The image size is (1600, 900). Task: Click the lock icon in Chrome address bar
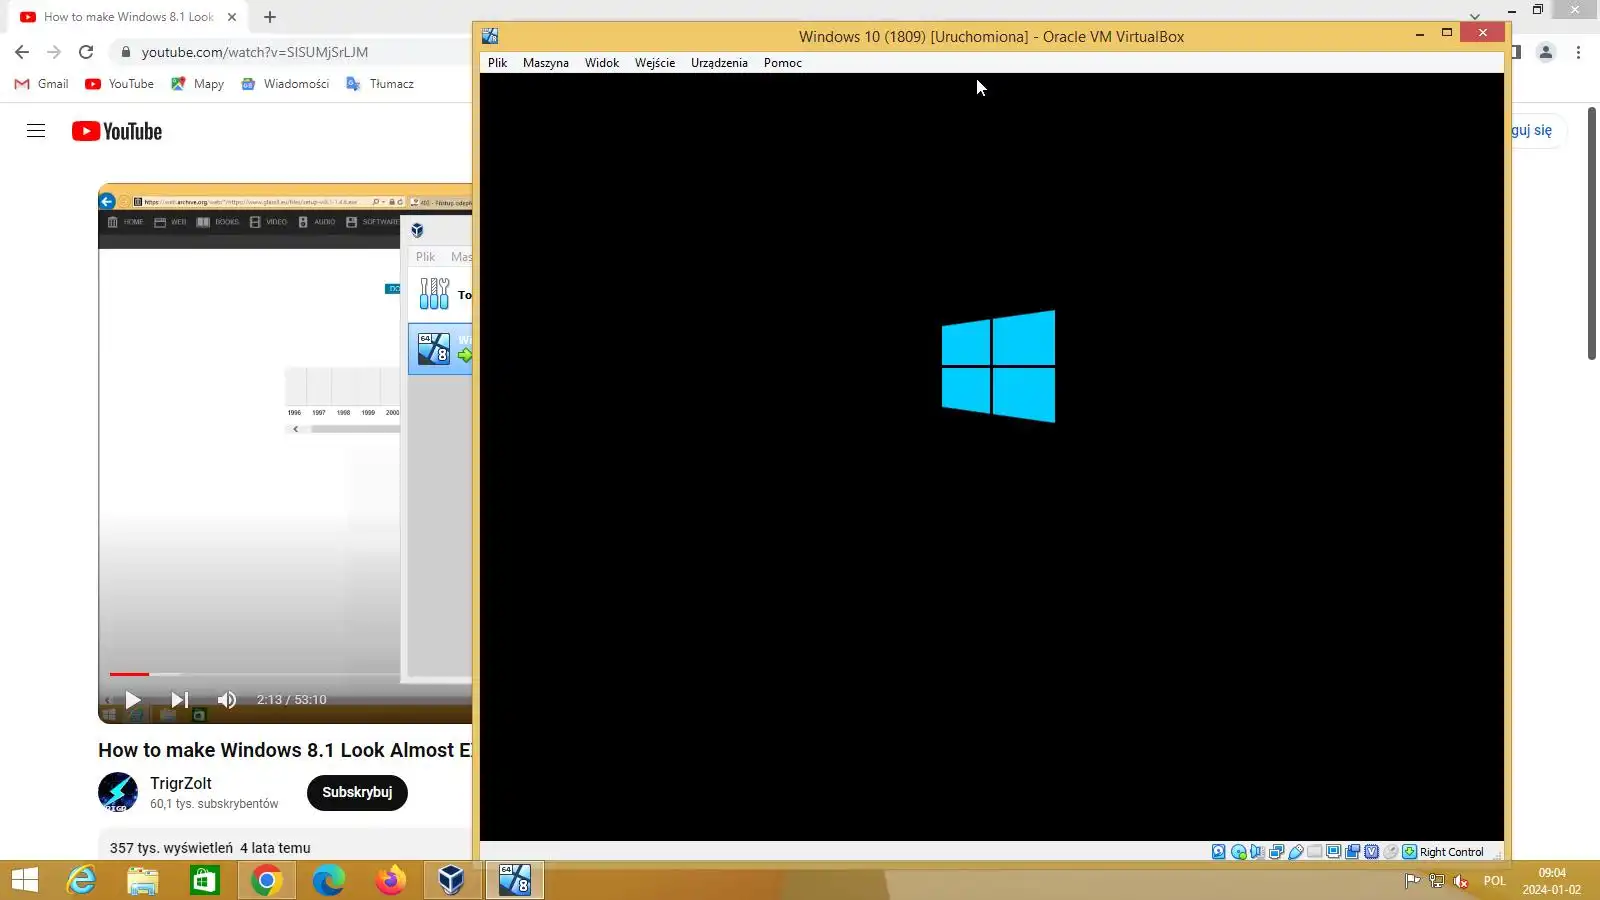coord(125,52)
